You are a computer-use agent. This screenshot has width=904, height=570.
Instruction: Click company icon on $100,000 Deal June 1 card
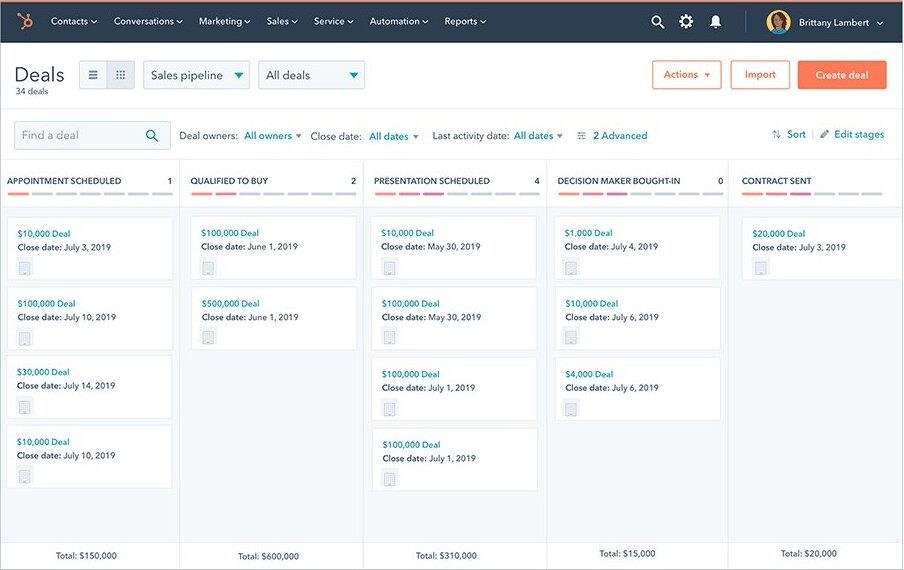pos(208,268)
